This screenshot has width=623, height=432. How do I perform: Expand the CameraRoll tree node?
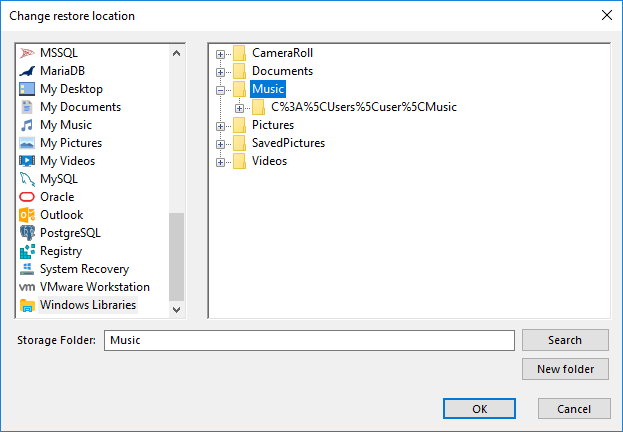click(221, 54)
